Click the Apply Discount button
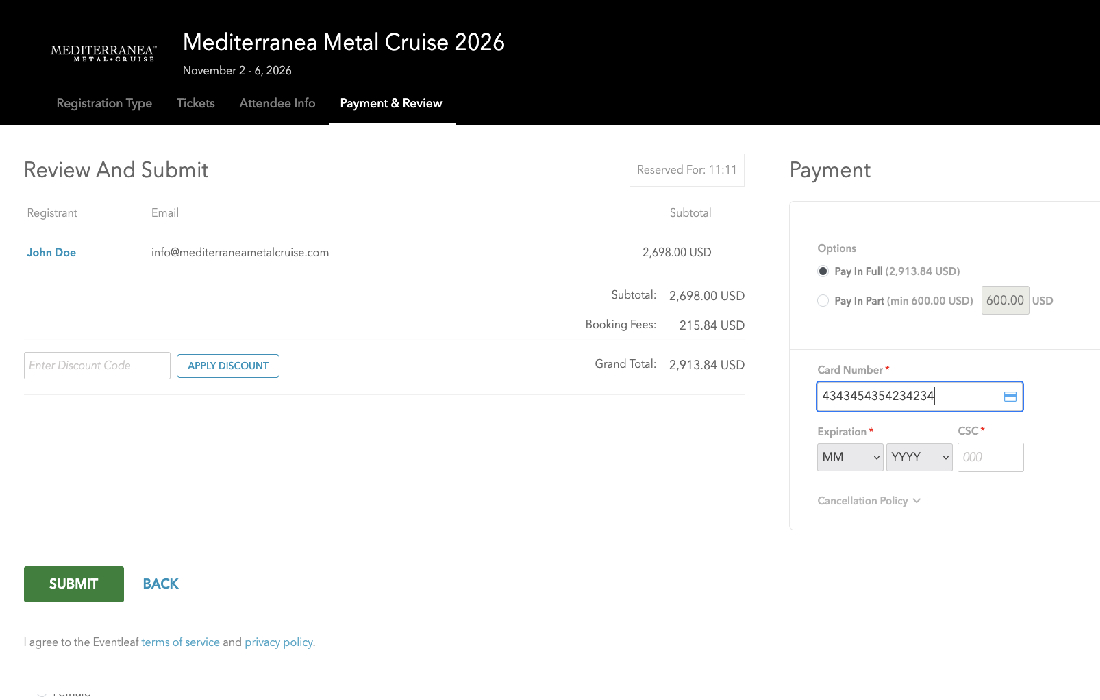Viewport: 1100px width, 700px height. pyautogui.click(x=228, y=366)
